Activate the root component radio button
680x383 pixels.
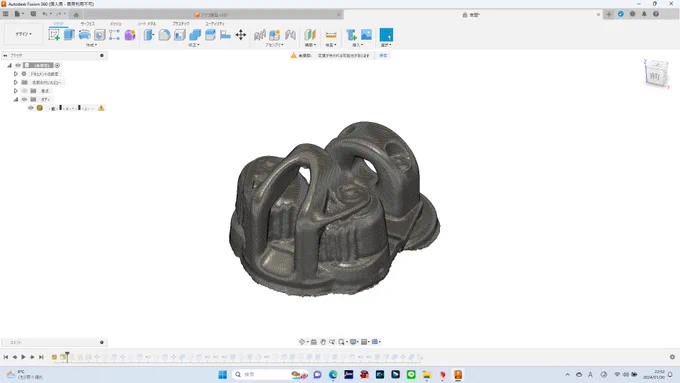(57, 65)
